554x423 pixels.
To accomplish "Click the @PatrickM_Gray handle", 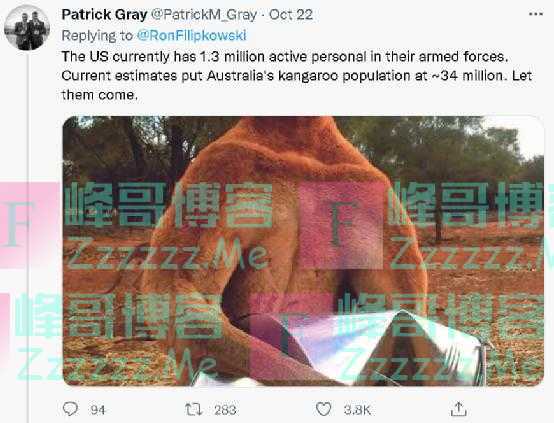I will (204, 15).
